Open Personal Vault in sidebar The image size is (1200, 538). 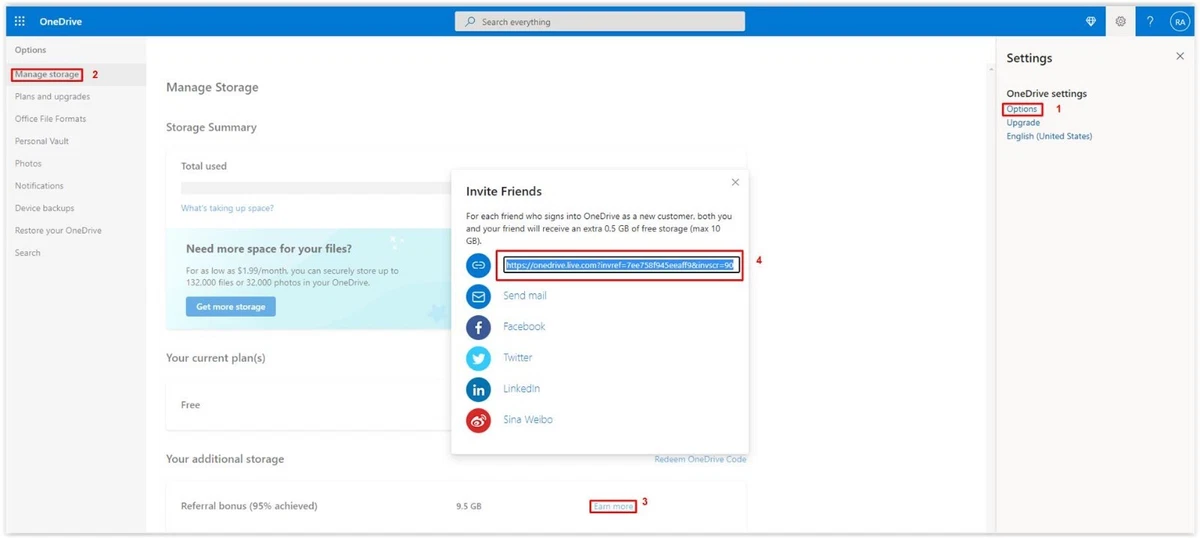(42, 141)
